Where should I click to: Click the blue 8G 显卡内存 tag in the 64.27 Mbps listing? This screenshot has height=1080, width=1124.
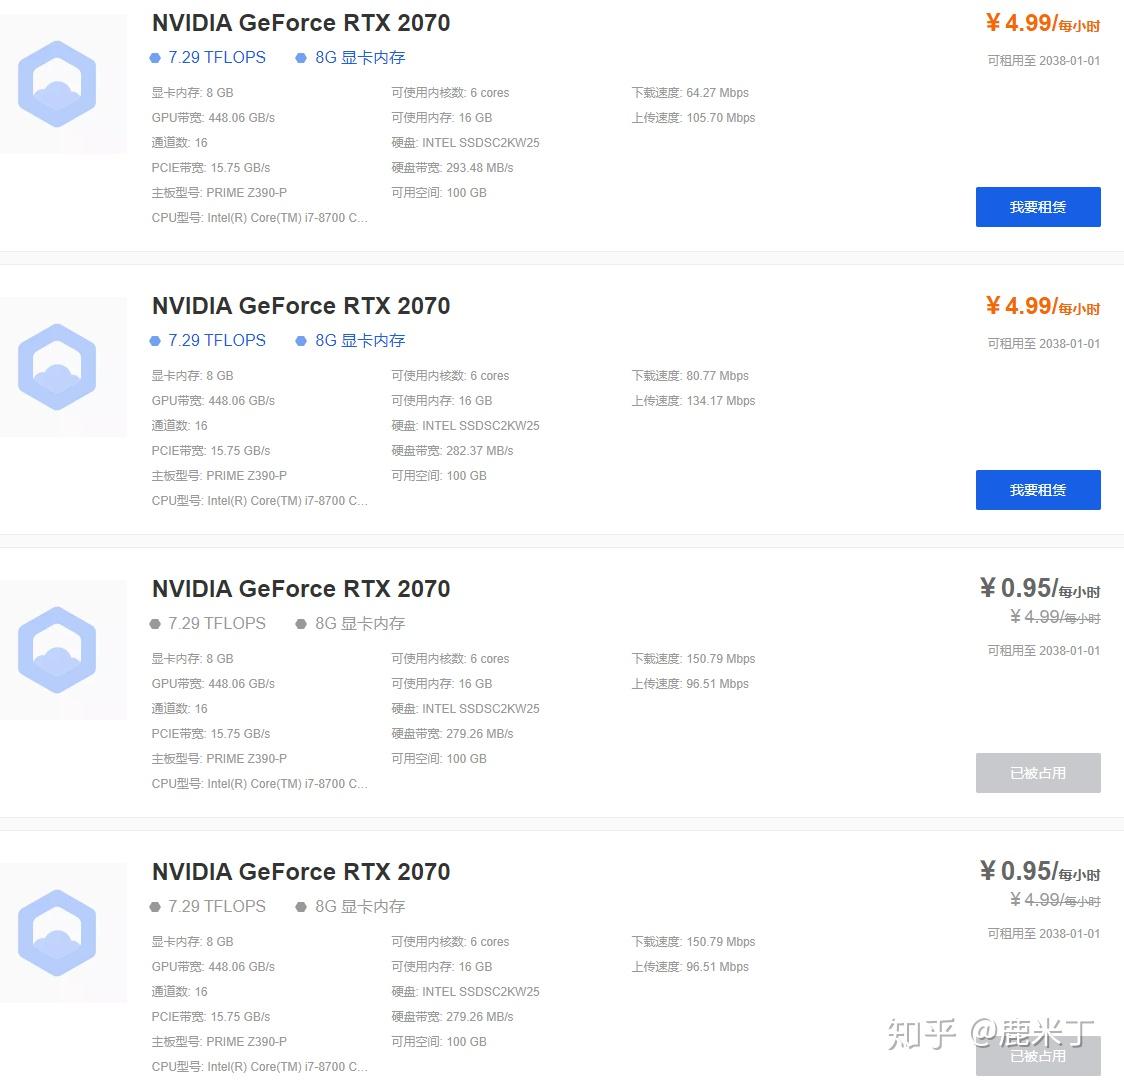click(x=351, y=57)
